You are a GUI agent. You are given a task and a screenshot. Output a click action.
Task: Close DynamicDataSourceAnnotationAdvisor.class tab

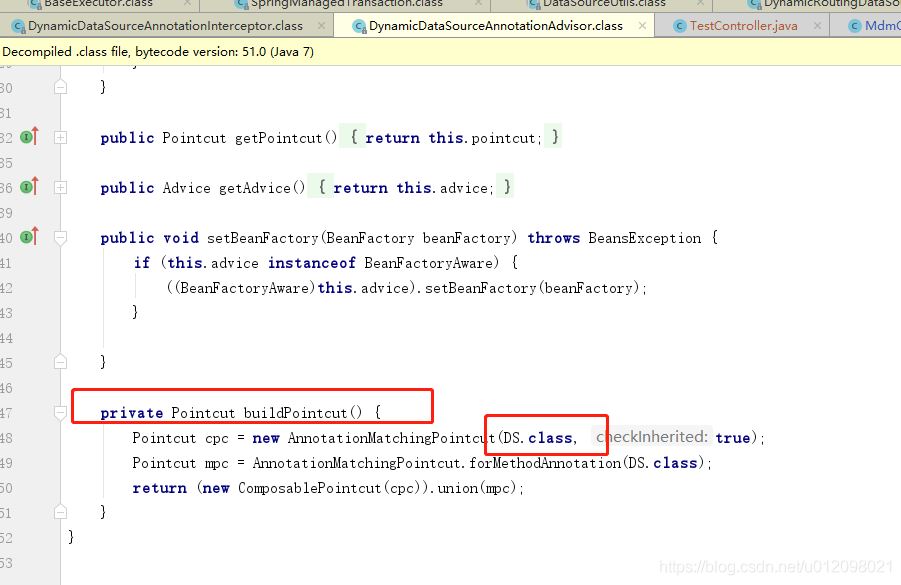tap(642, 26)
